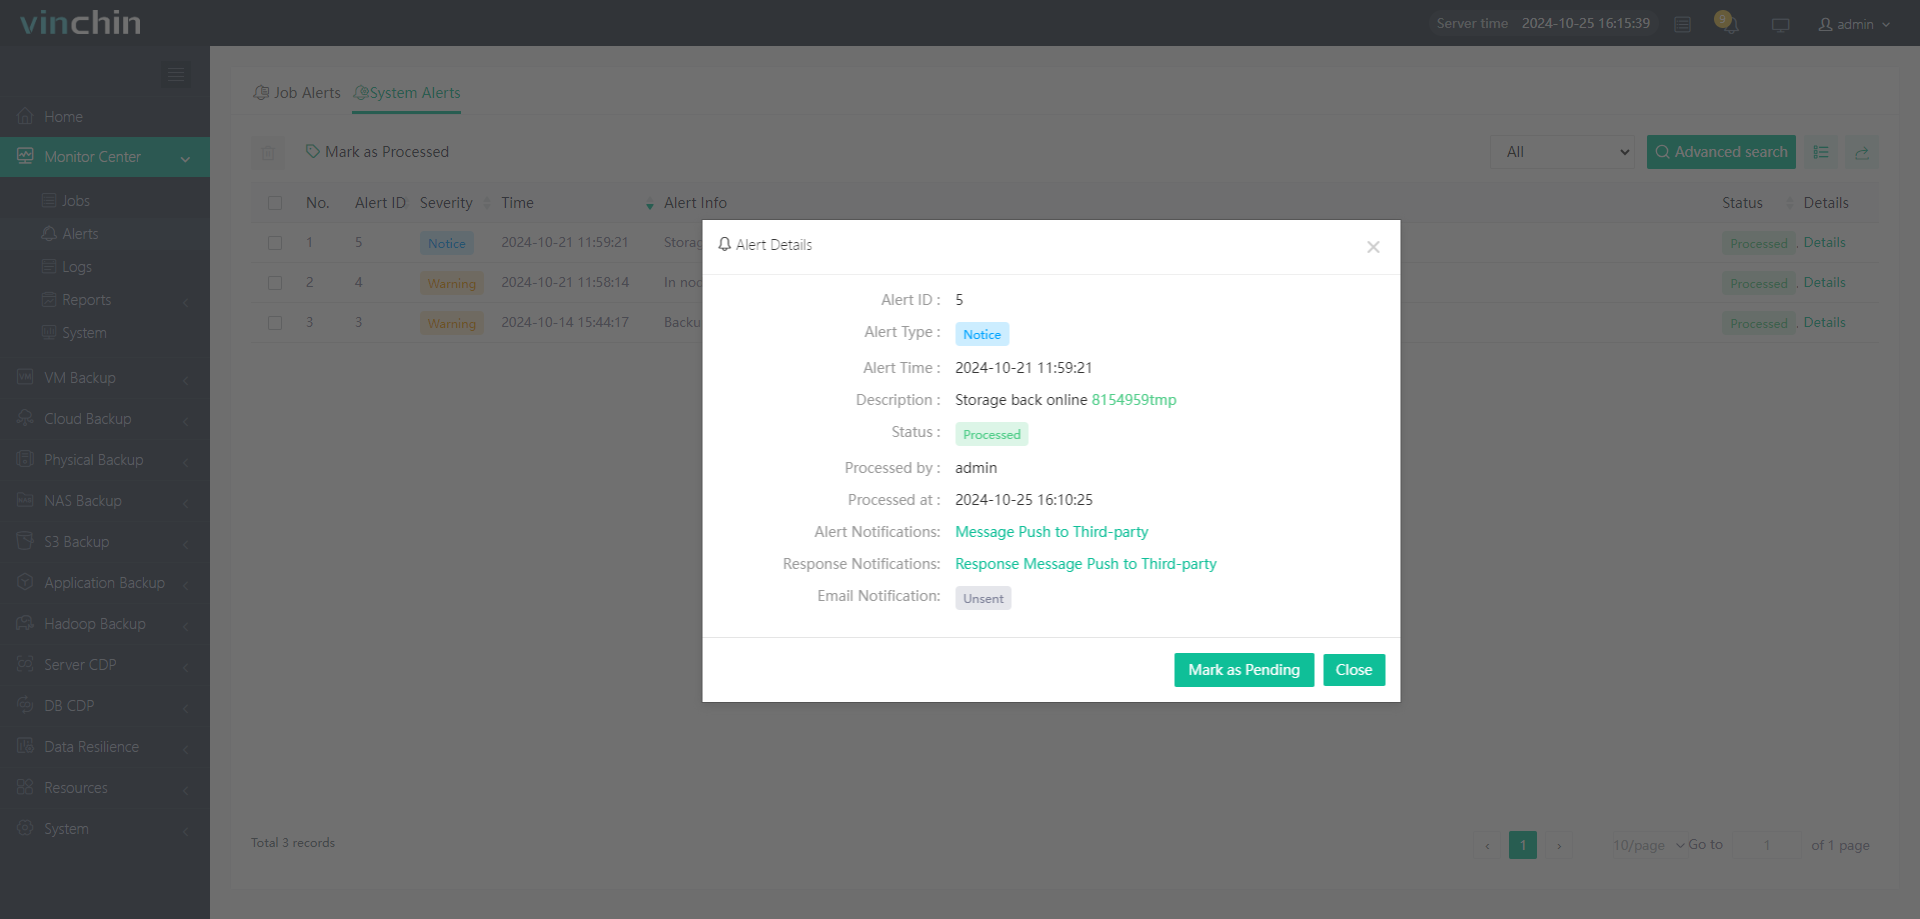Open Message Push to Third-party link
Viewport: 1920px width, 919px height.
[x=1051, y=531]
